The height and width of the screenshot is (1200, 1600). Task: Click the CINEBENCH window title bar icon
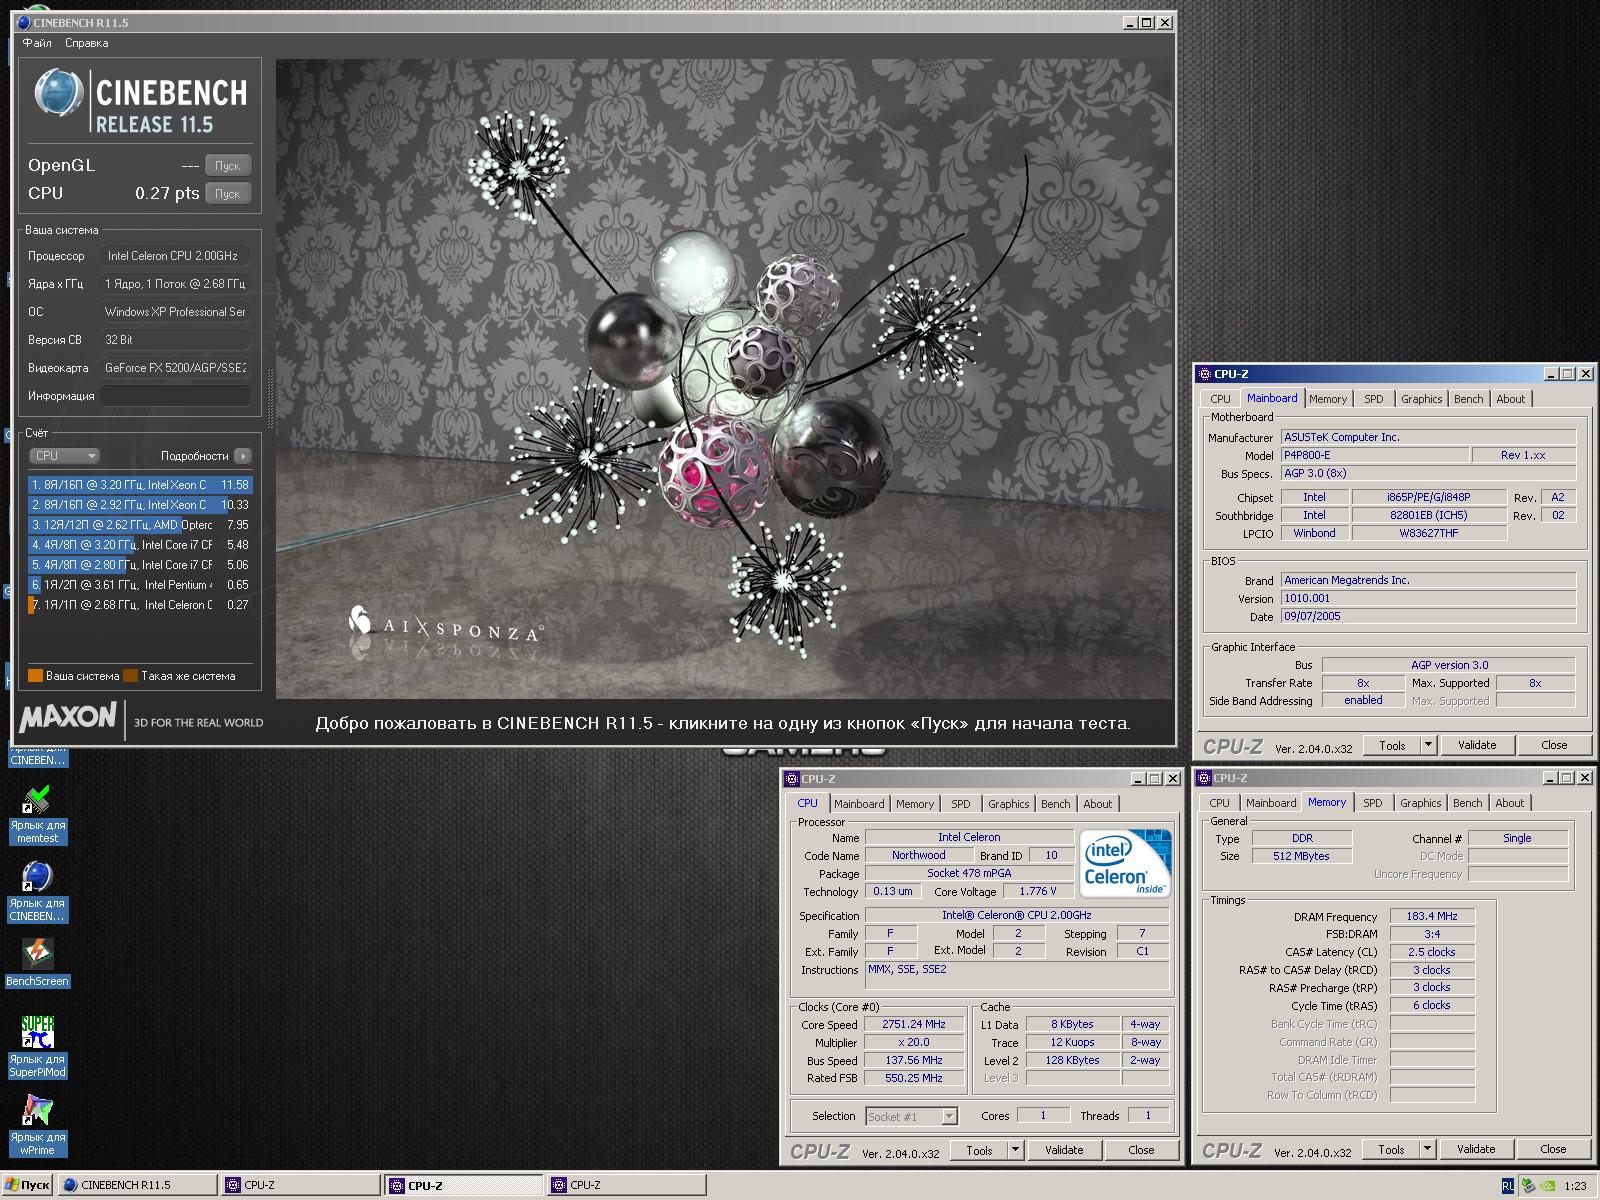click(24, 22)
